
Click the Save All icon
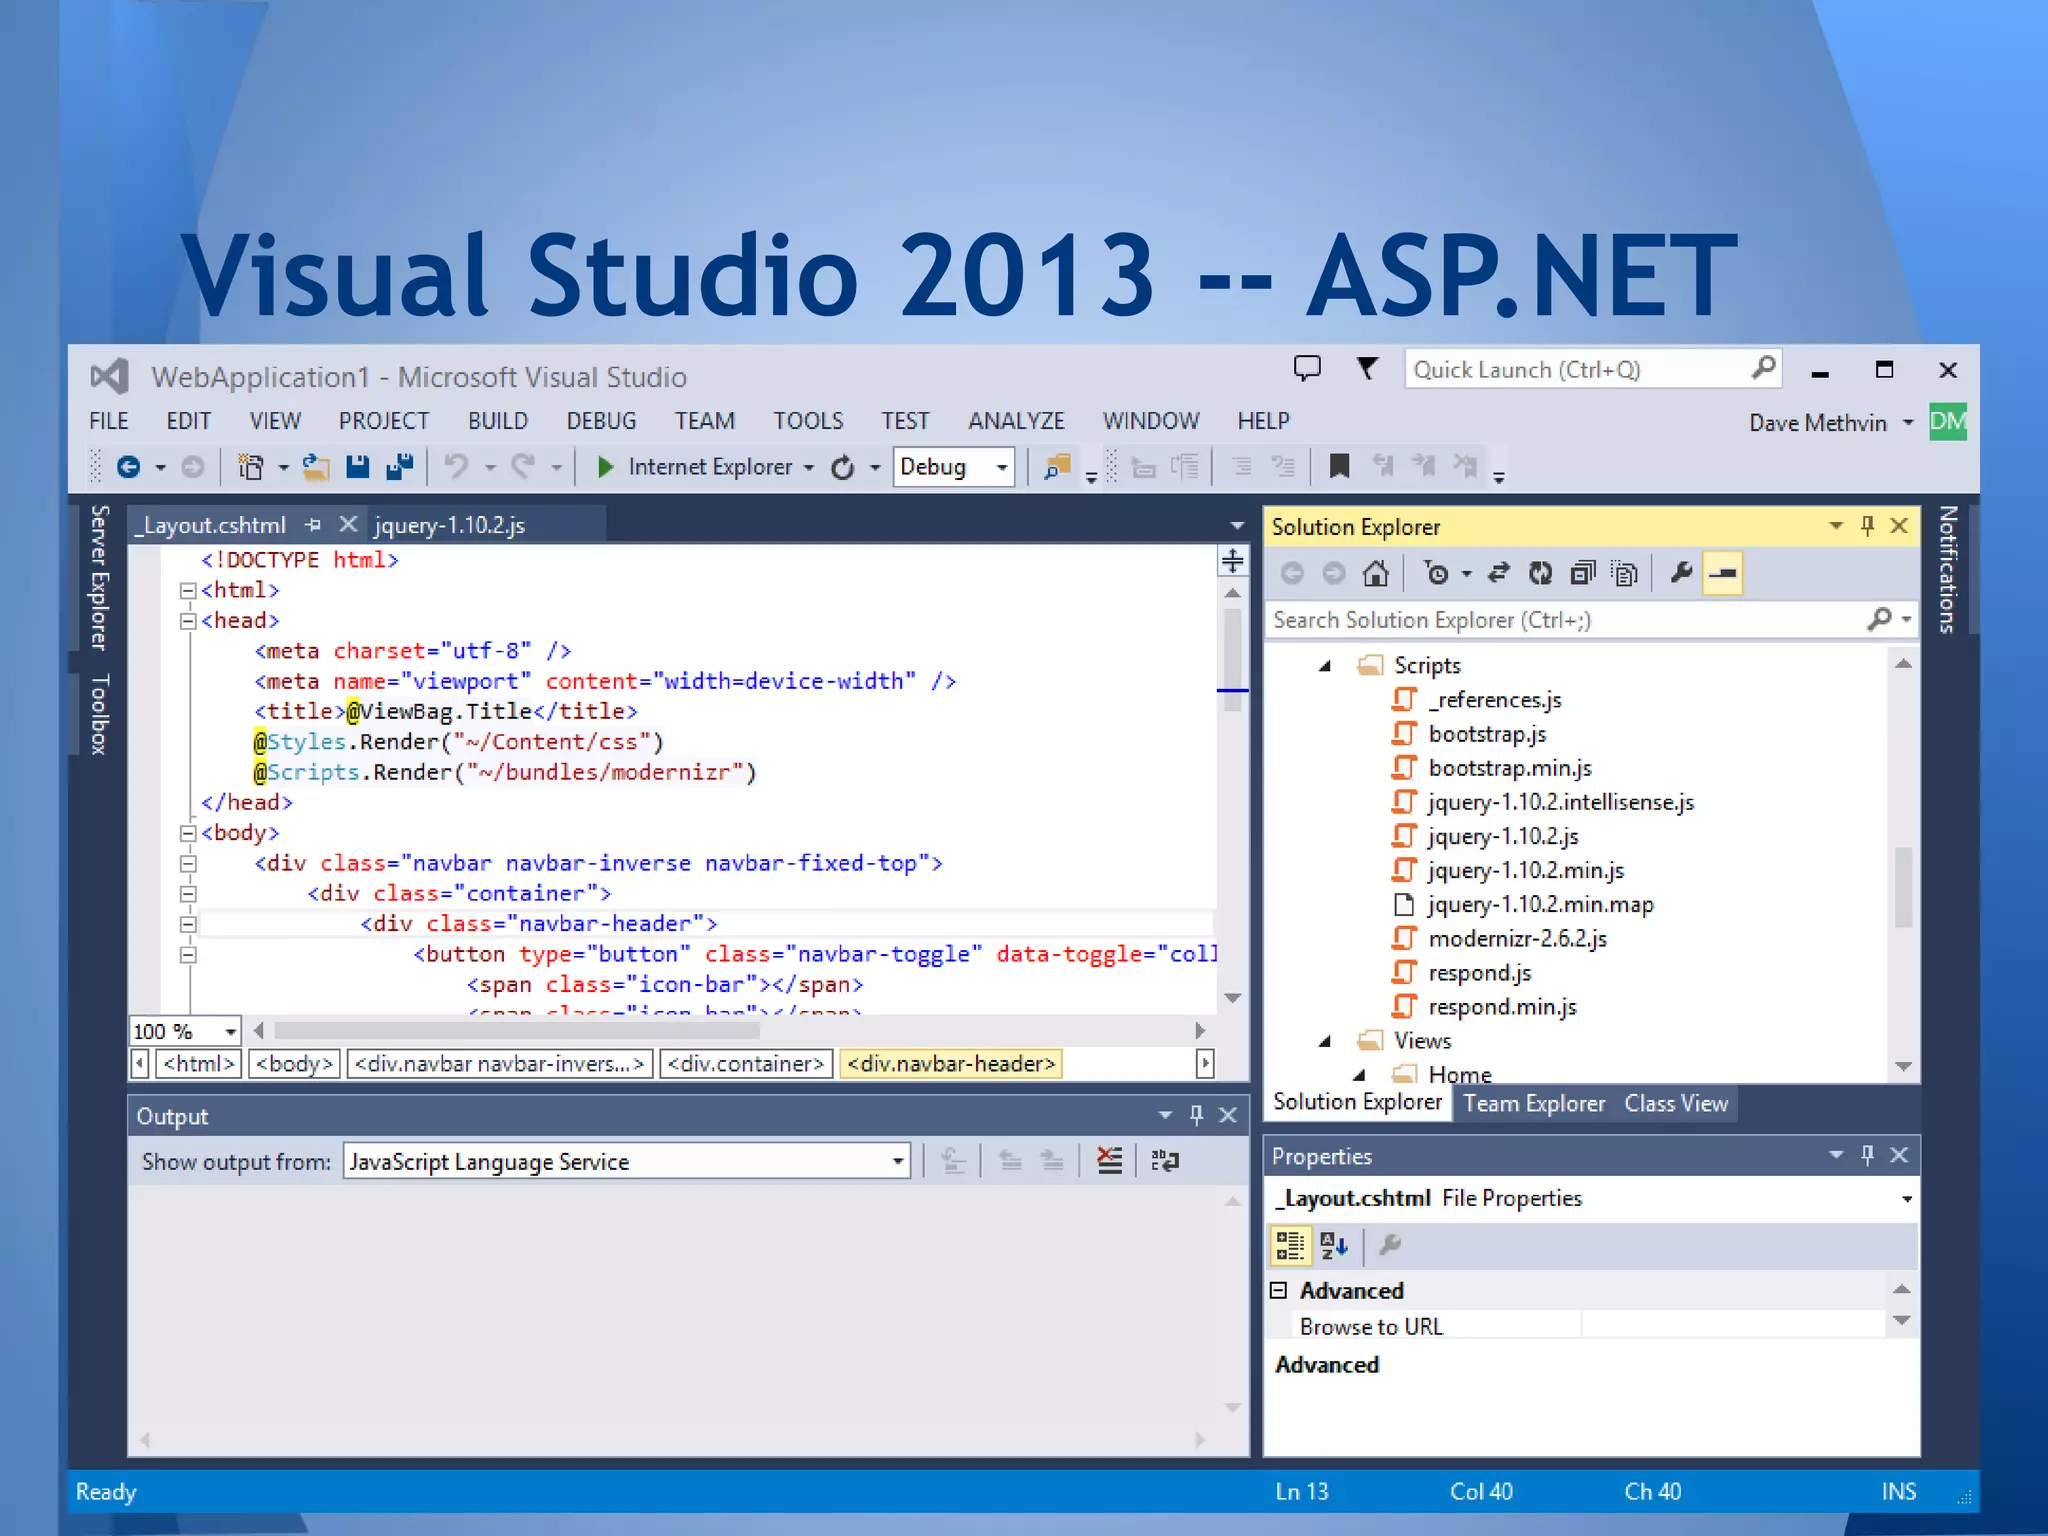coord(399,467)
